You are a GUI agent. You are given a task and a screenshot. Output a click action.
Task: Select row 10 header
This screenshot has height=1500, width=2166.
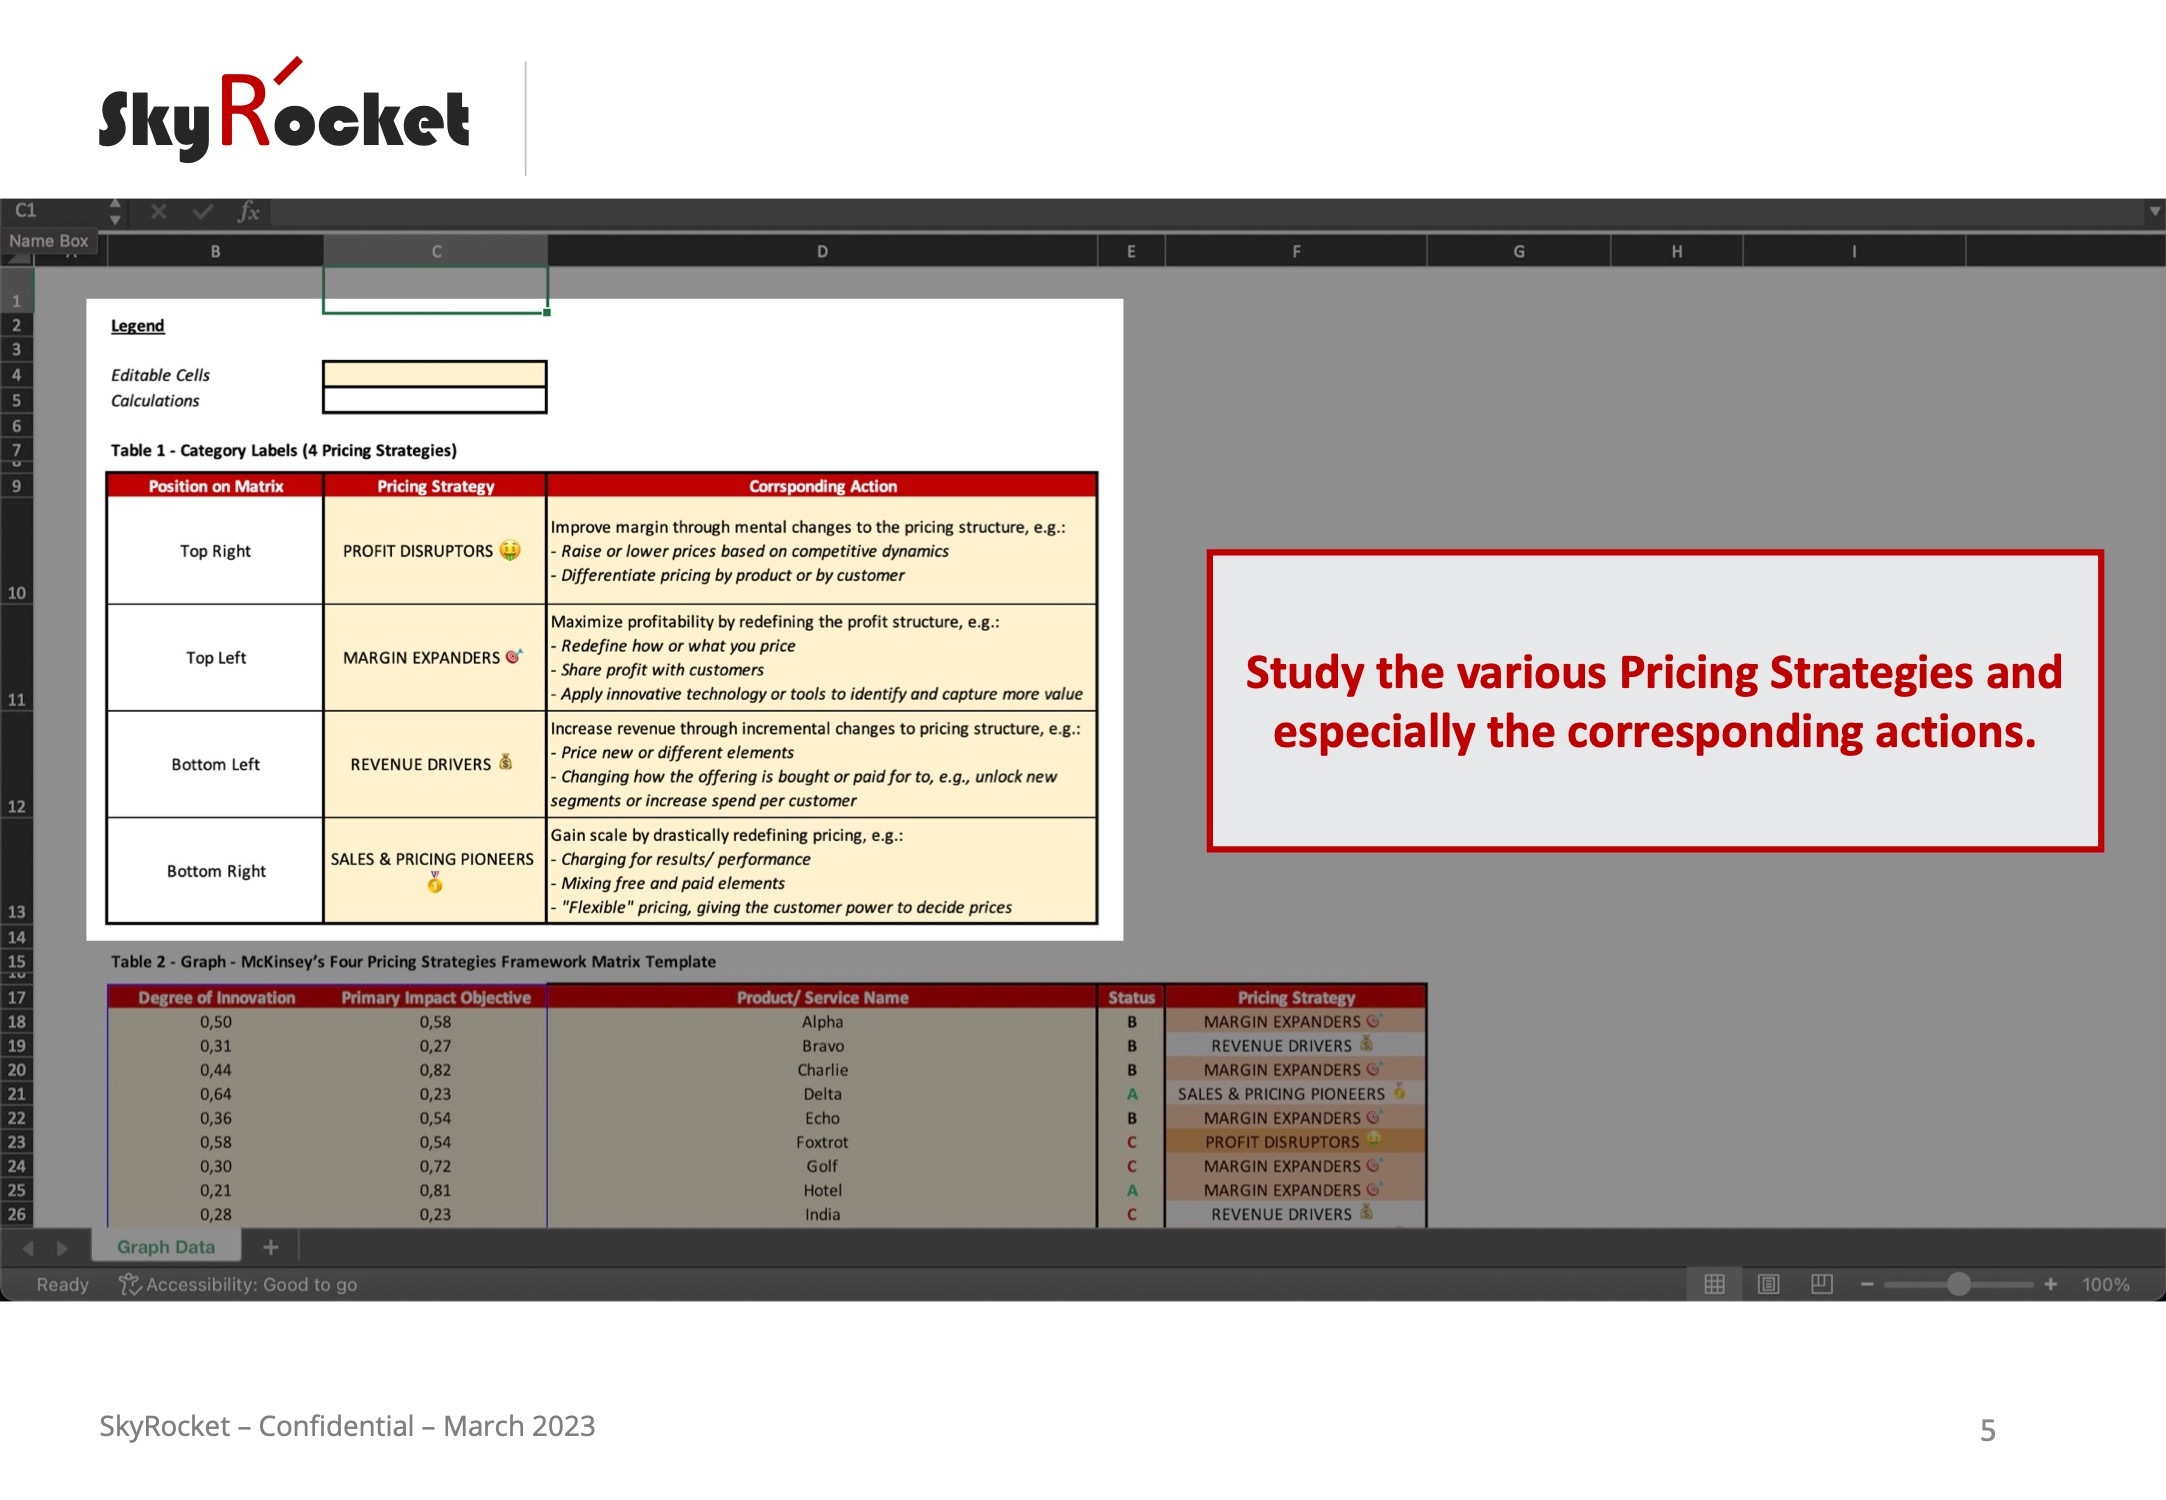[17, 551]
